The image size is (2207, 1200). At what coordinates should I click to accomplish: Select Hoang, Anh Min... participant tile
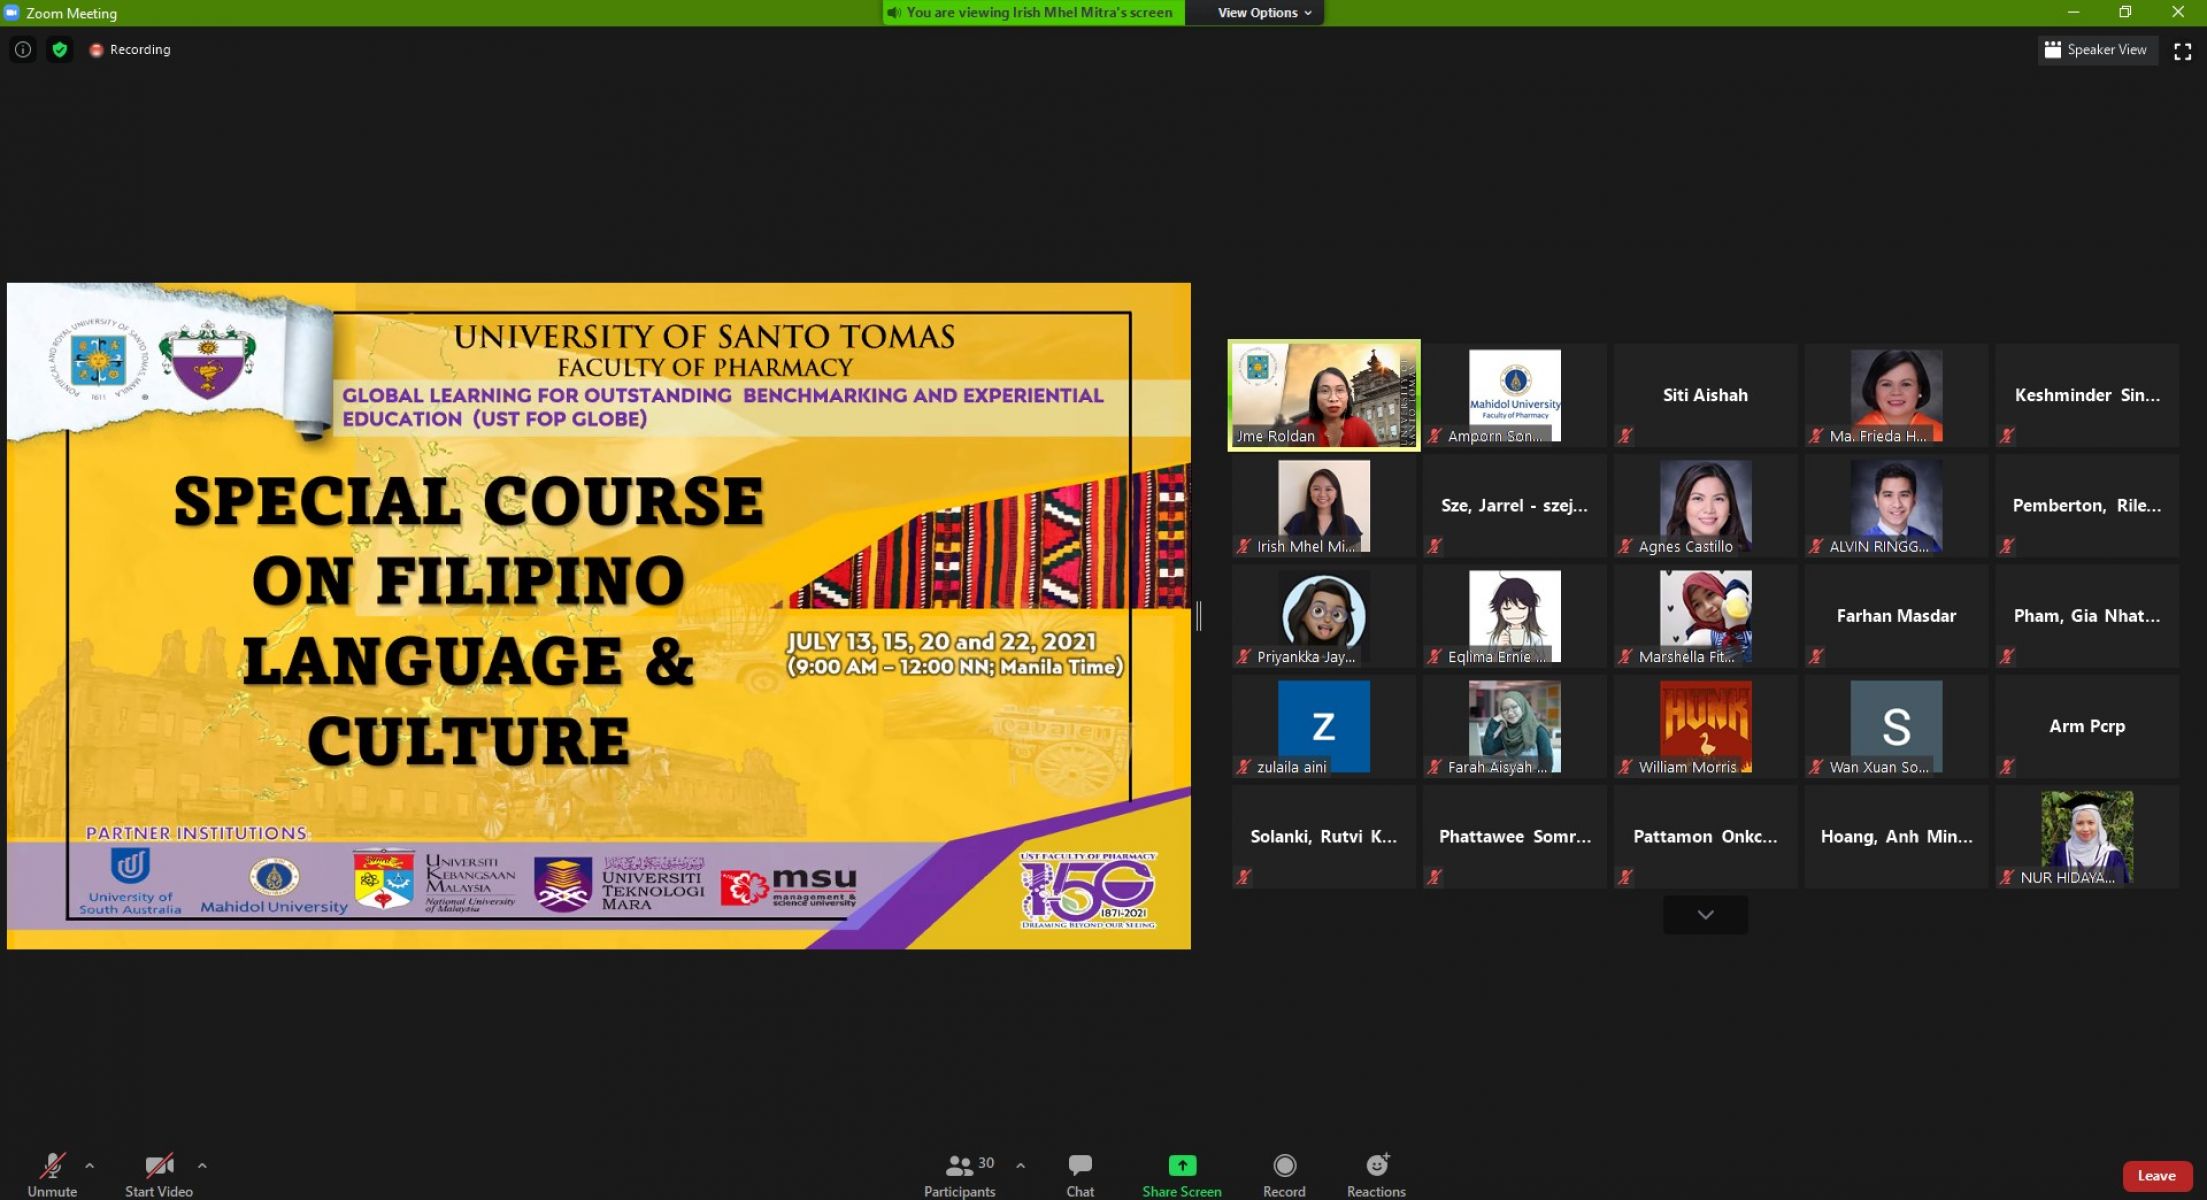[1896, 837]
